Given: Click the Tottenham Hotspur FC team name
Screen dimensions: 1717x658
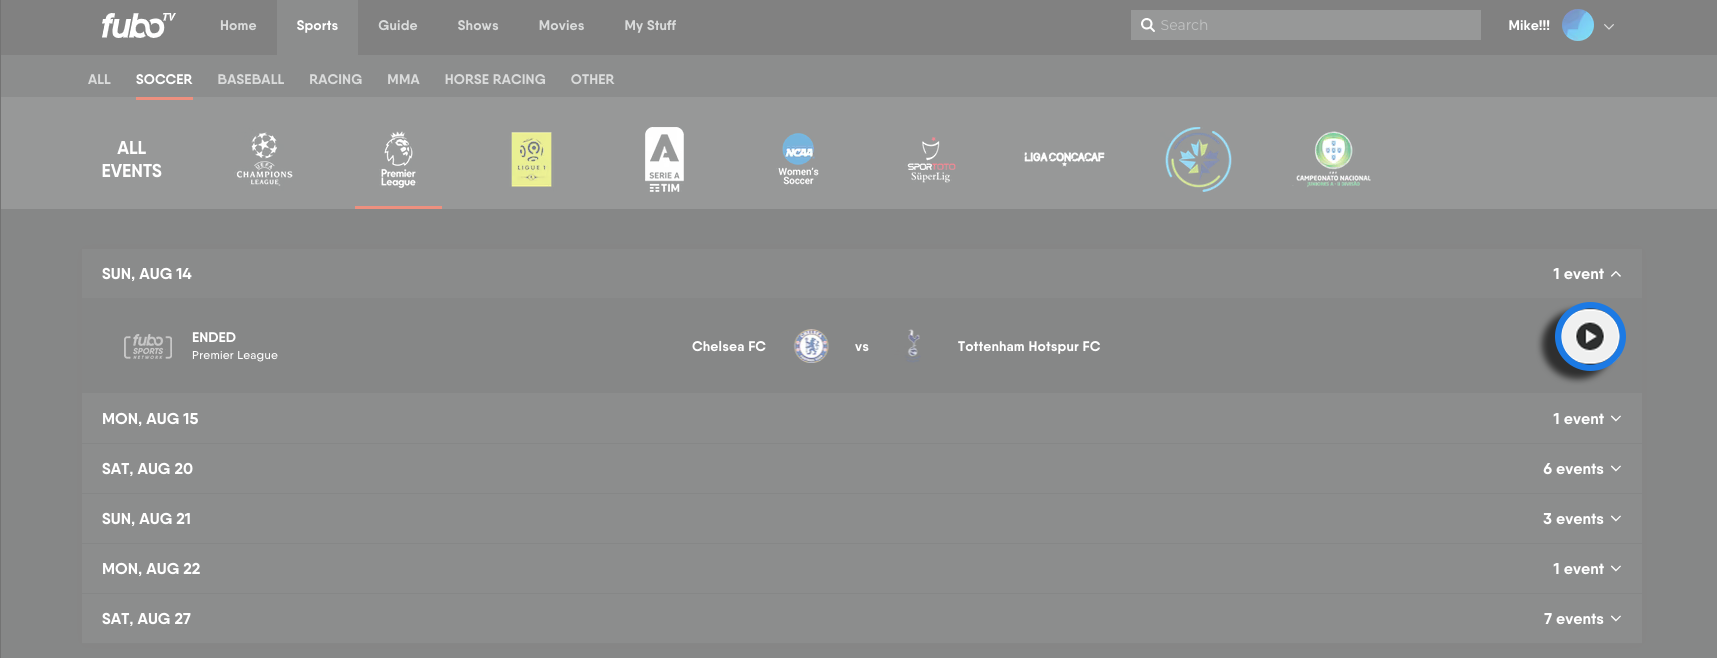Looking at the screenshot, I should point(1029,346).
